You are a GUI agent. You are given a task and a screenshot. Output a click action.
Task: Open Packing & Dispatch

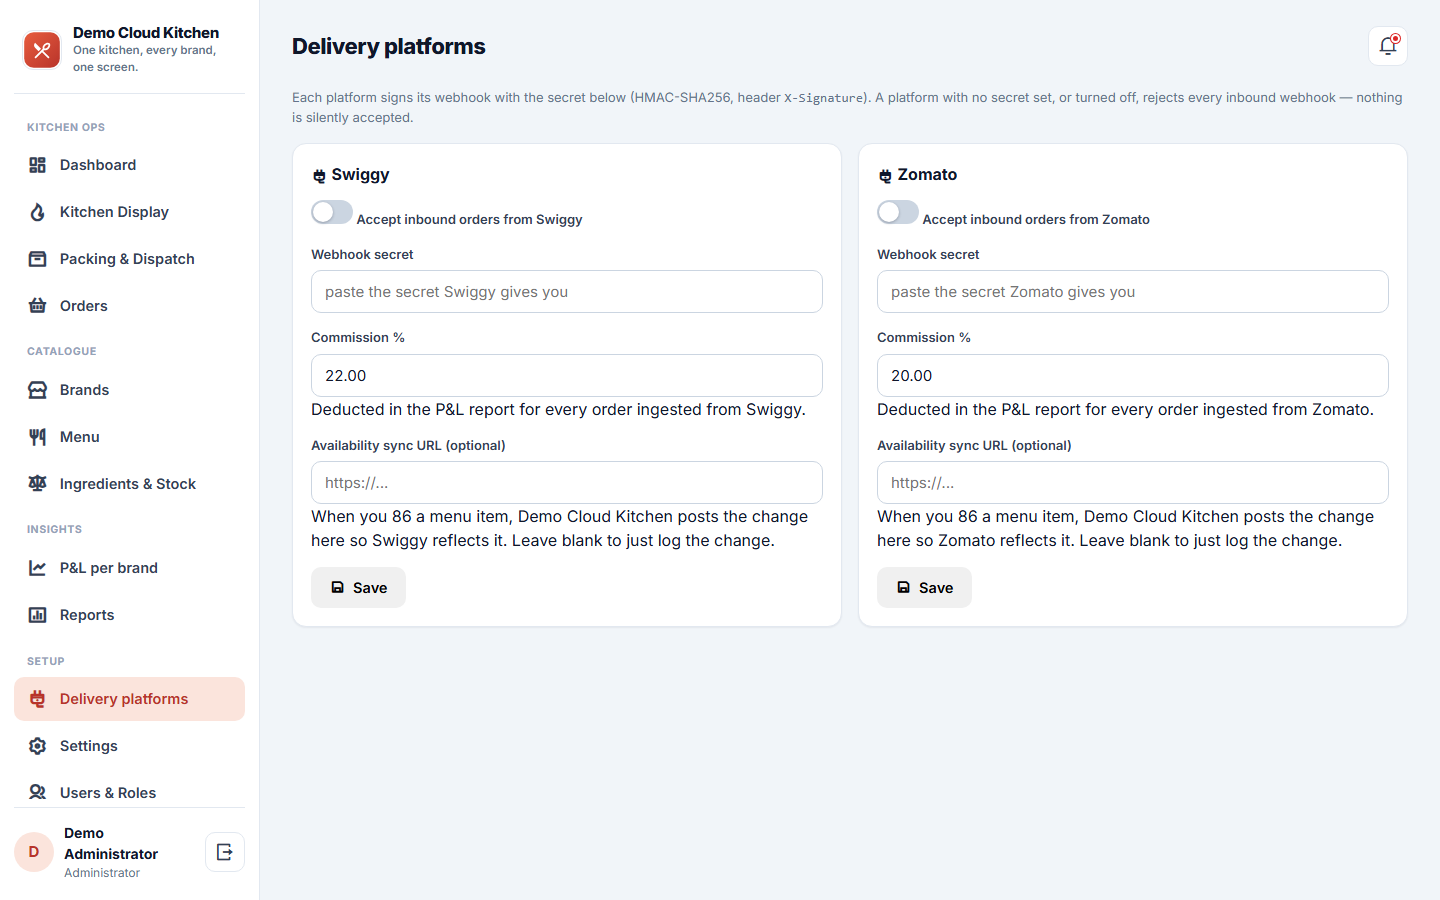pyautogui.click(x=129, y=259)
